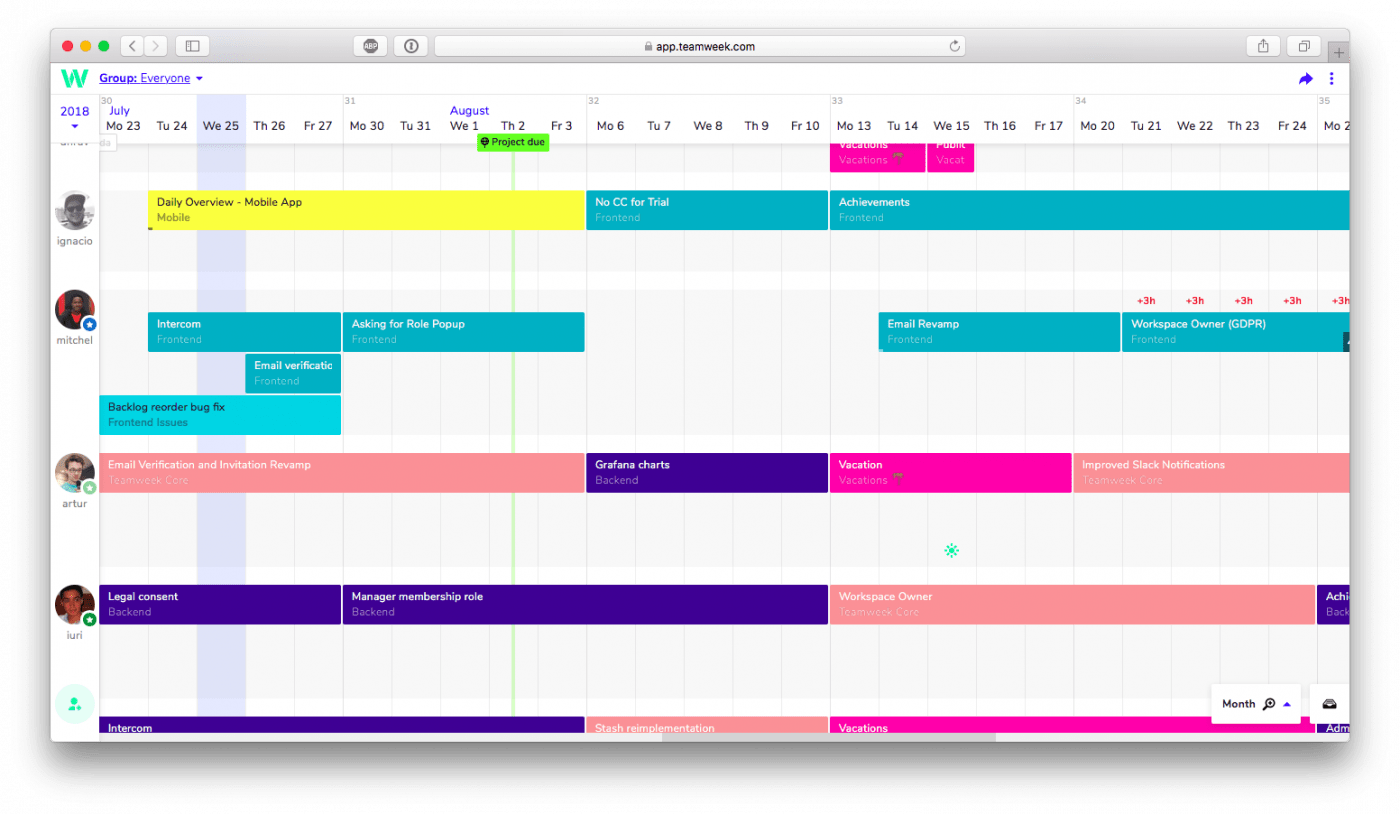This screenshot has height=814, width=1400.
Task: Open the Stash reimplementation task
Action: tap(707, 726)
